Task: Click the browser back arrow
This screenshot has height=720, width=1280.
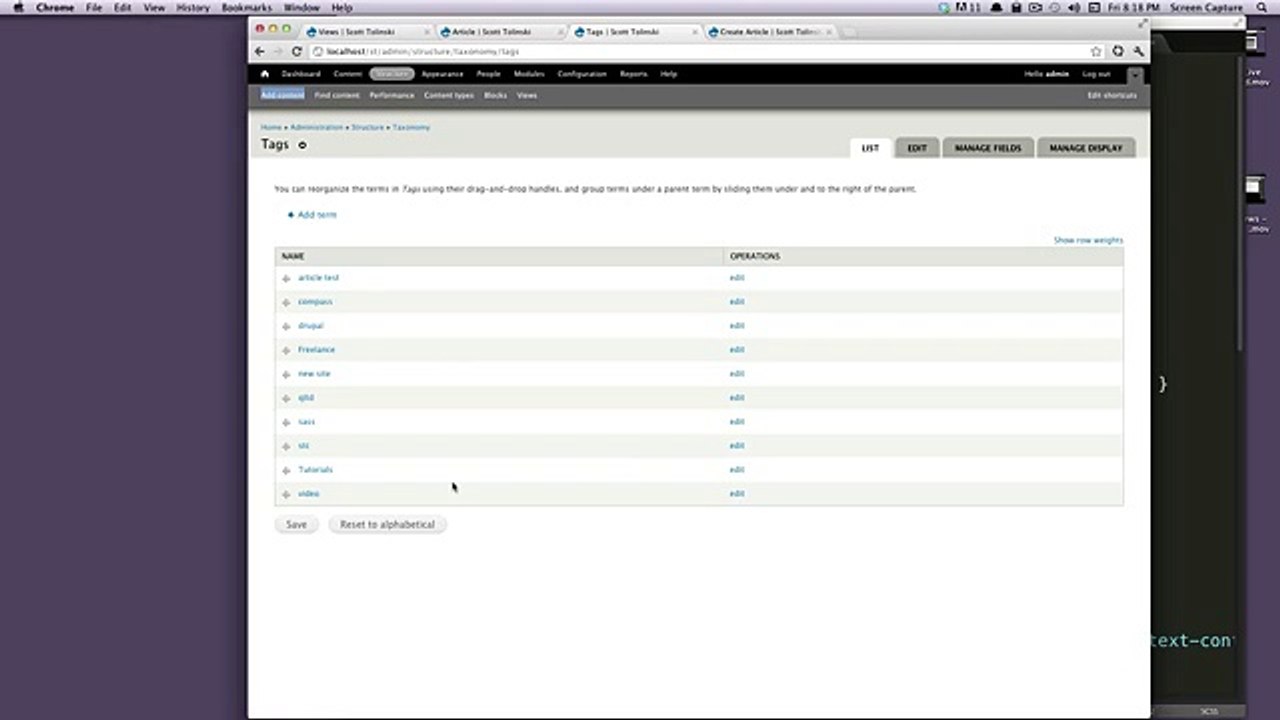Action: pos(260,51)
